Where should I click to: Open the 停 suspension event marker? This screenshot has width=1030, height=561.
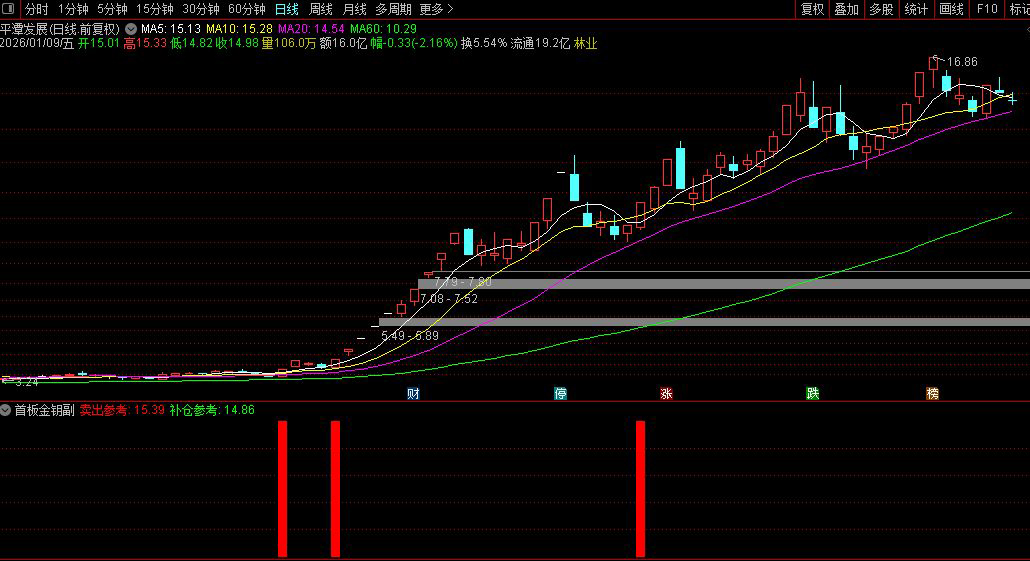(560, 393)
